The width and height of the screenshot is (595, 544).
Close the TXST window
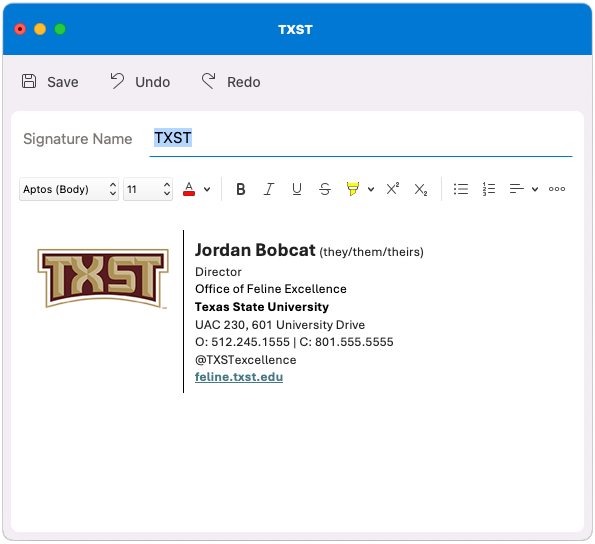pos(20,29)
